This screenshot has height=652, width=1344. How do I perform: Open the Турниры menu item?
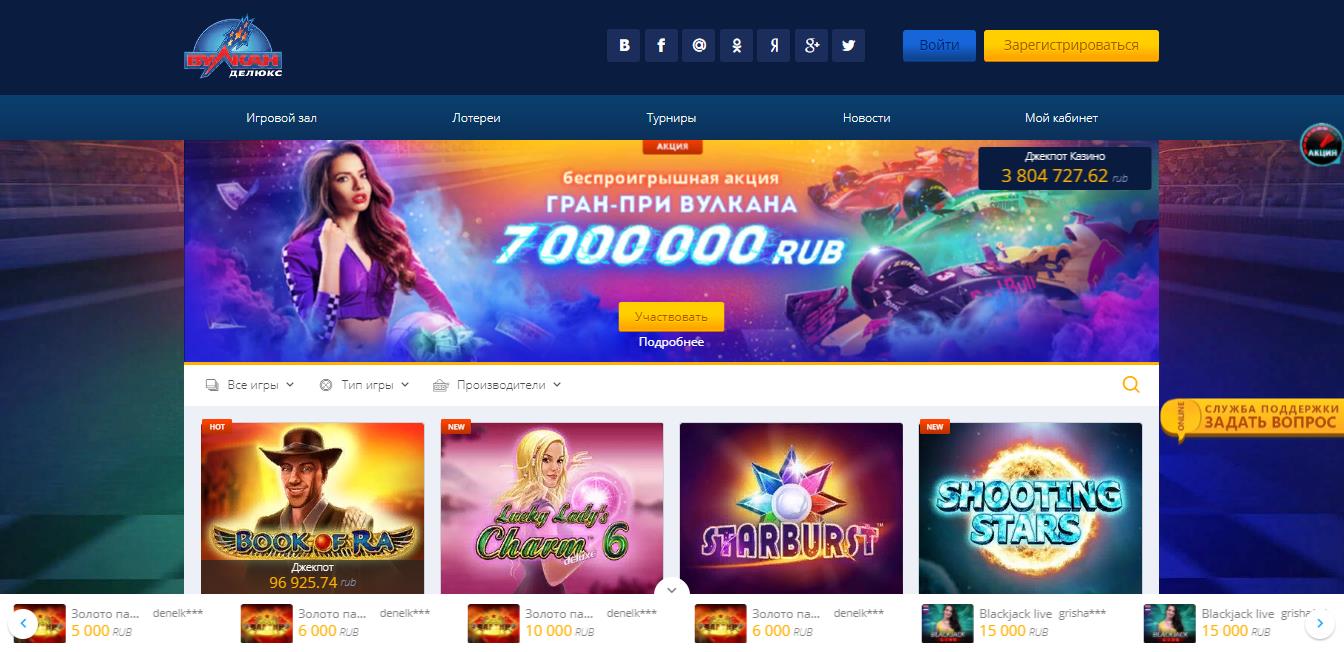coord(671,118)
